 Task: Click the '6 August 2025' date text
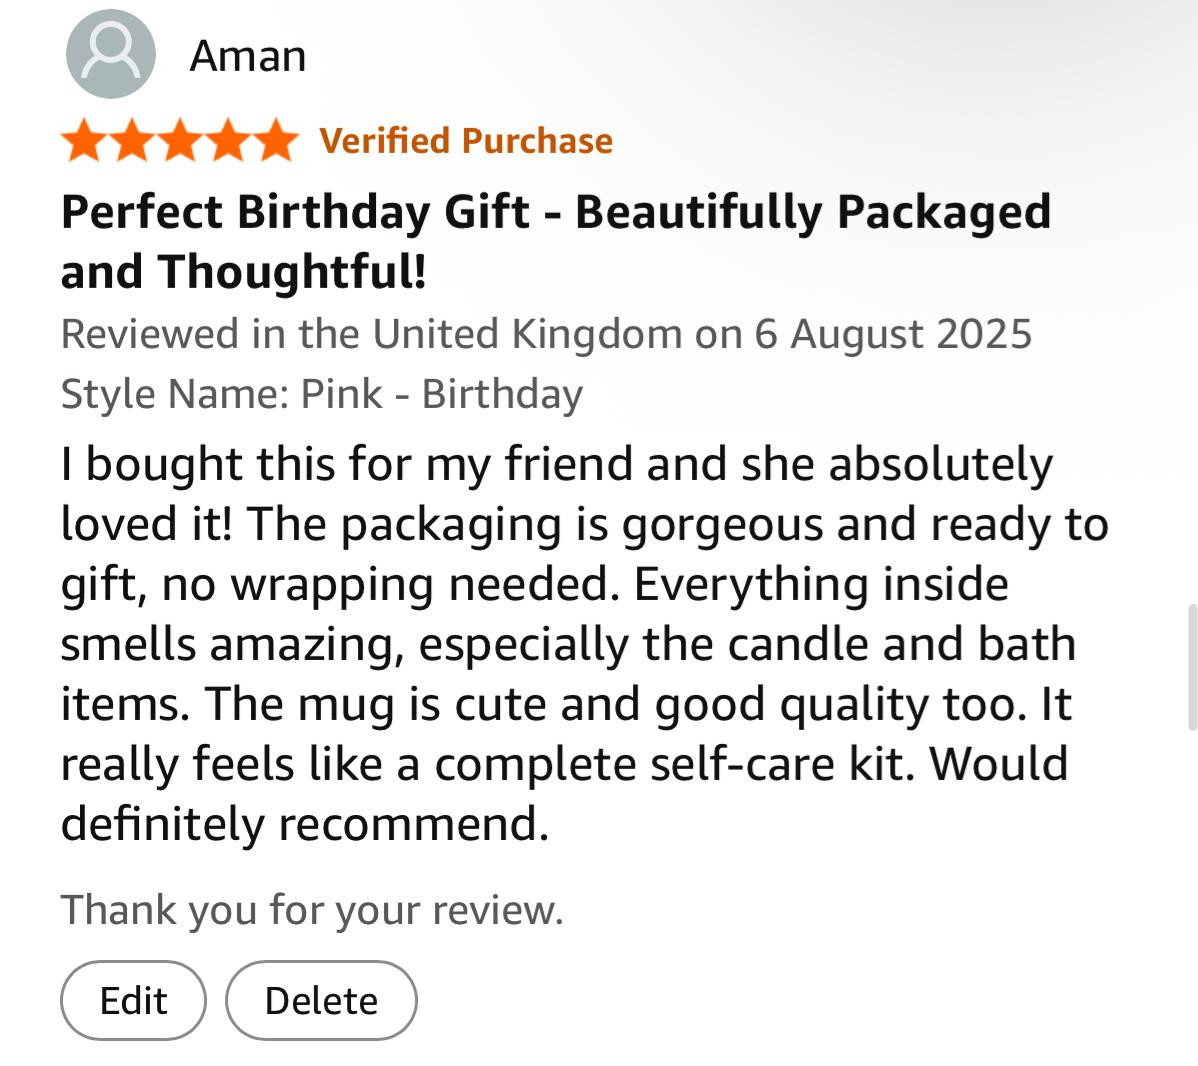coord(892,333)
